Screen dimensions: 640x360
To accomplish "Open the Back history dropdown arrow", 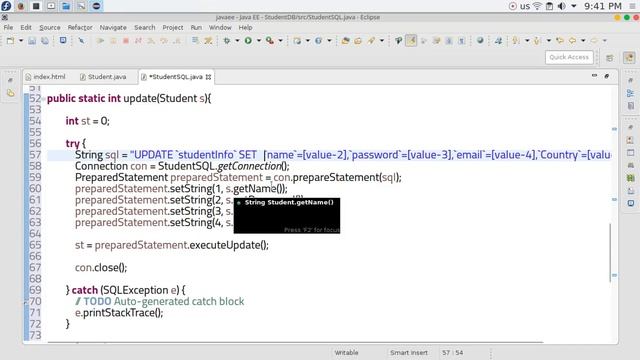I will pos(583,40).
